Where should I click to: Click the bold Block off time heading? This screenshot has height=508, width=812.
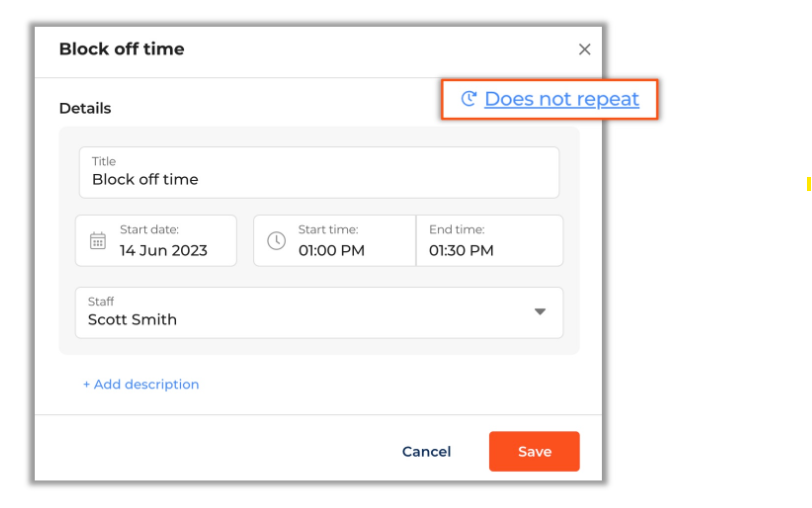[122, 49]
